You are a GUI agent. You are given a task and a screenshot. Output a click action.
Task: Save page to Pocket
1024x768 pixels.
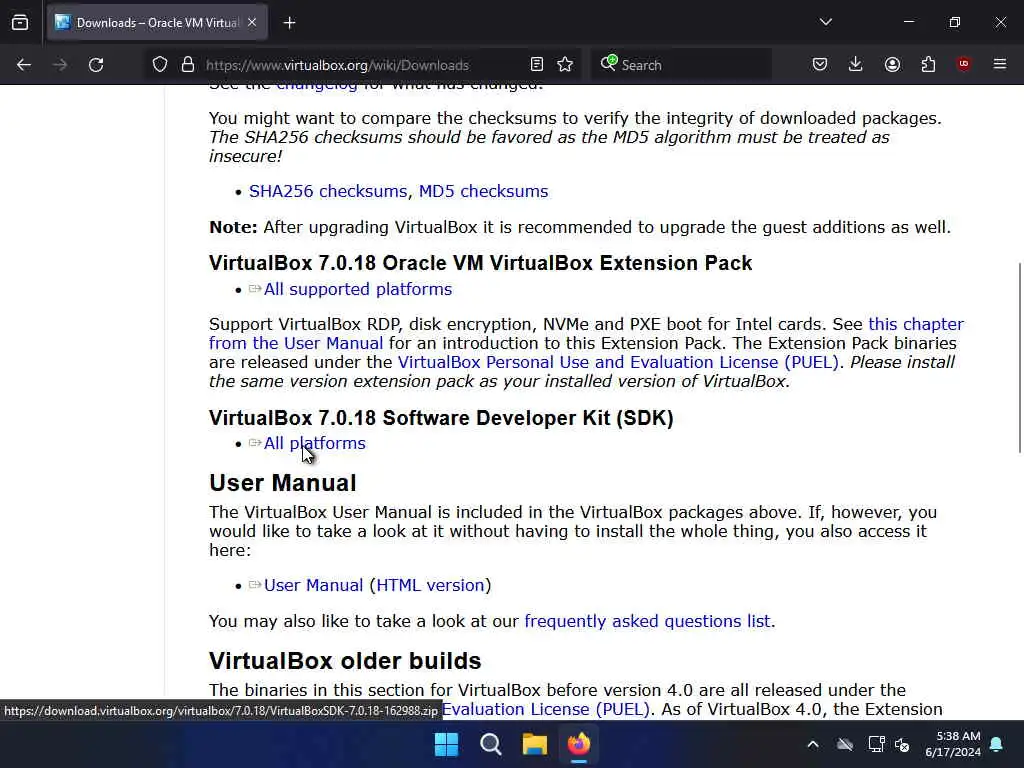click(820, 65)
